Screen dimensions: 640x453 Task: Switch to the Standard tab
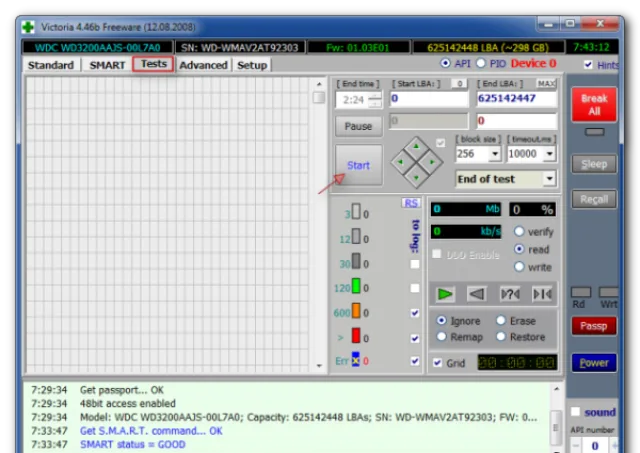click(51, 65)
